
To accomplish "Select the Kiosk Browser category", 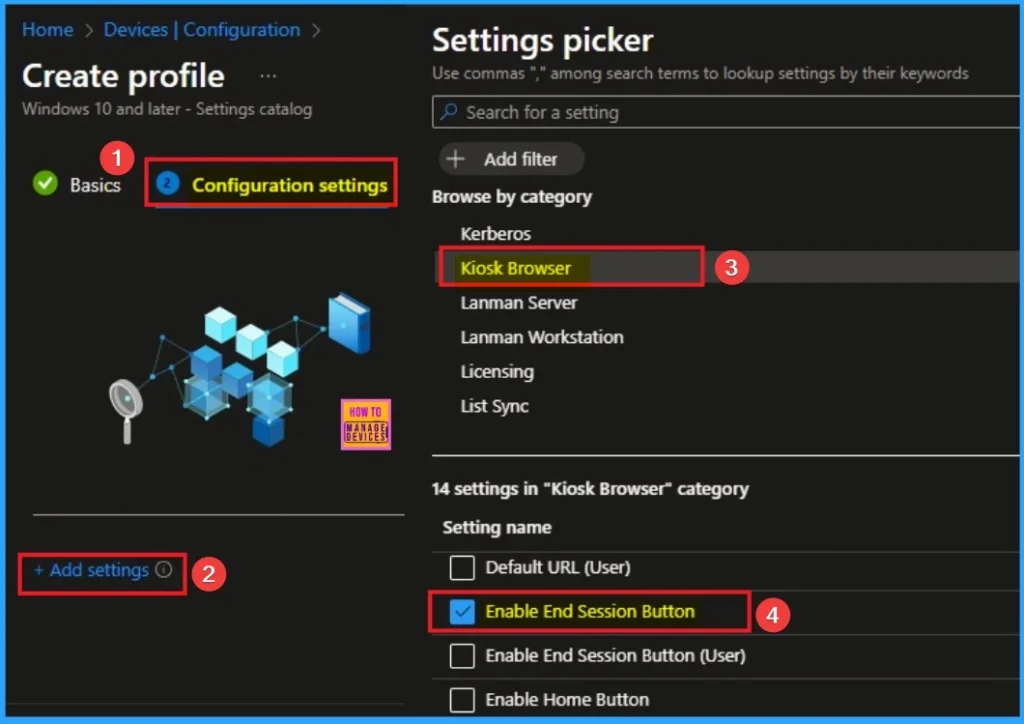I will tap(515, 268).
